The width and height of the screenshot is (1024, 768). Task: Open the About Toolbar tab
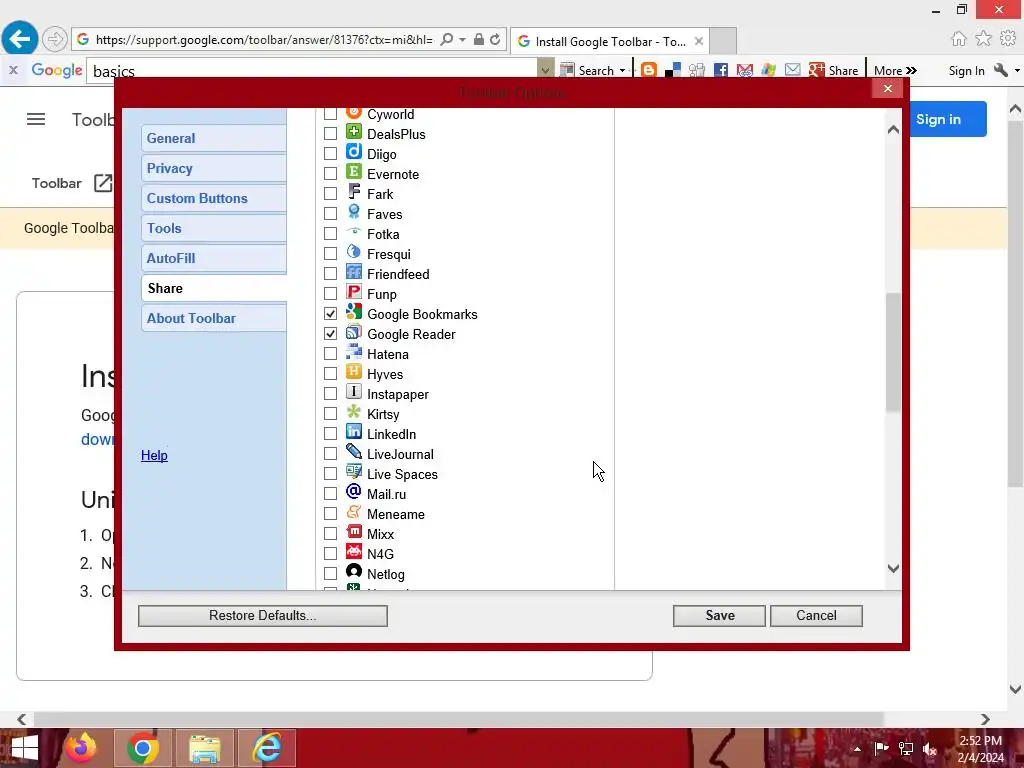click(214, 319)
